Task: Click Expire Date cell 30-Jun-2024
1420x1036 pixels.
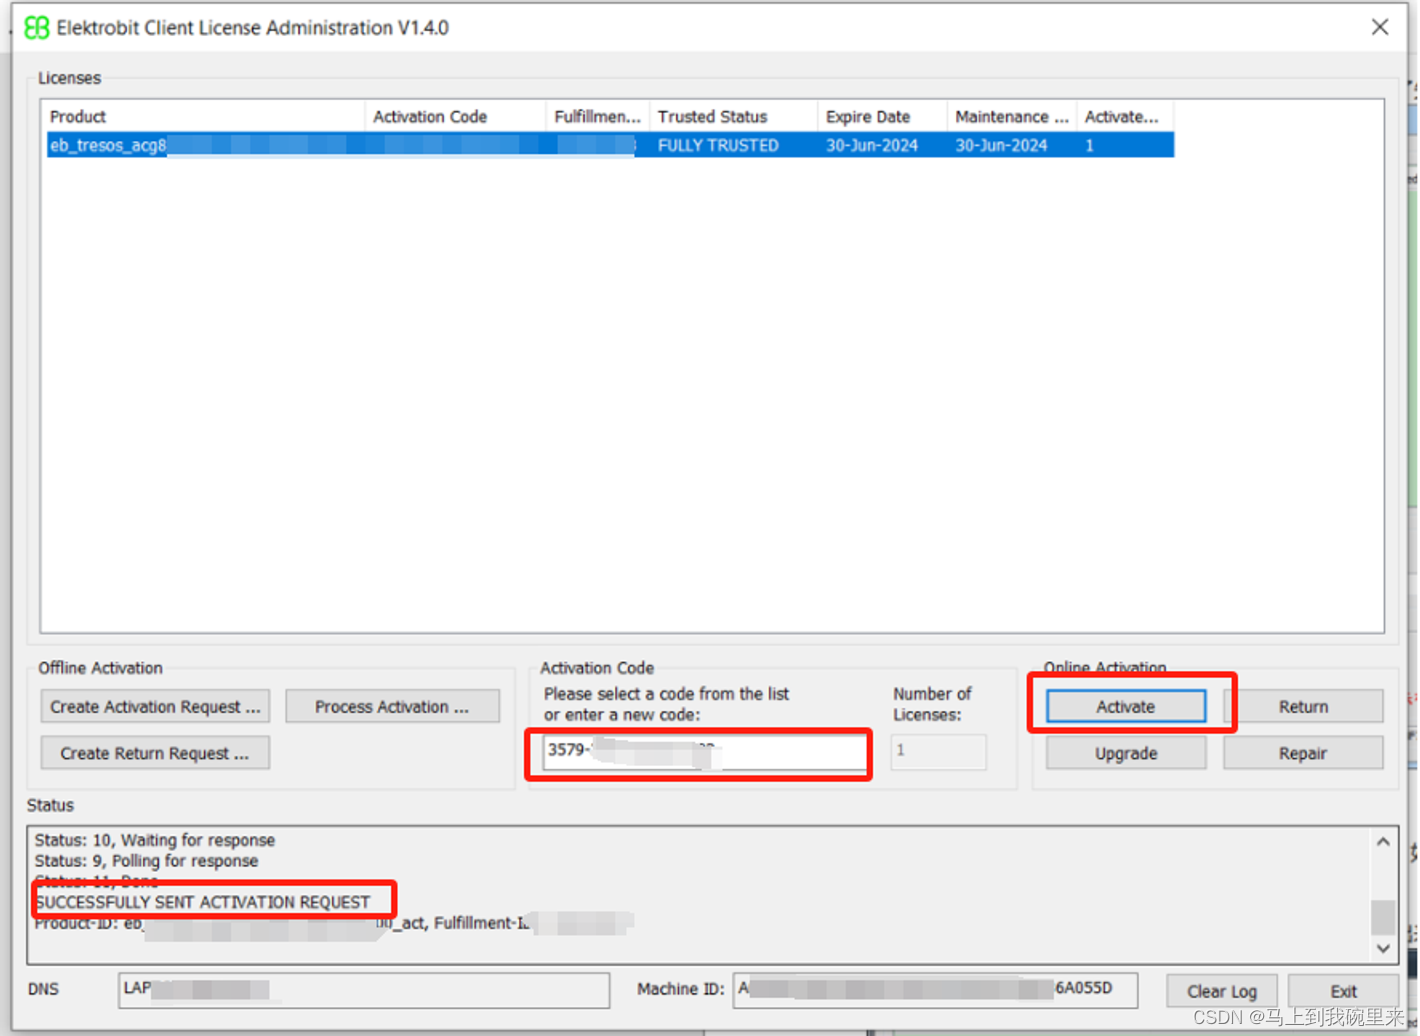Action: (872, 145)
